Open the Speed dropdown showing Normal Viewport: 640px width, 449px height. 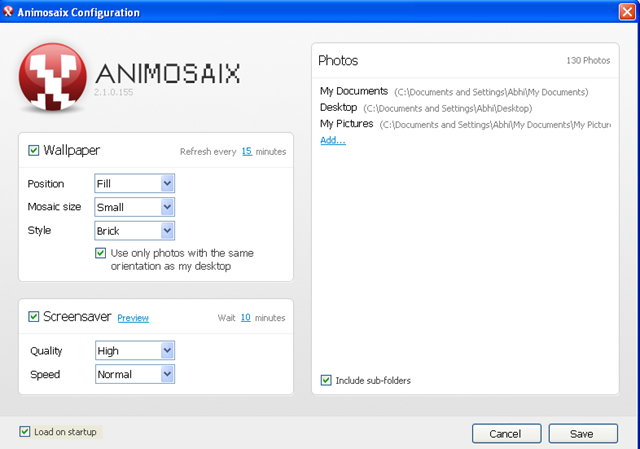tap(135, 374)
